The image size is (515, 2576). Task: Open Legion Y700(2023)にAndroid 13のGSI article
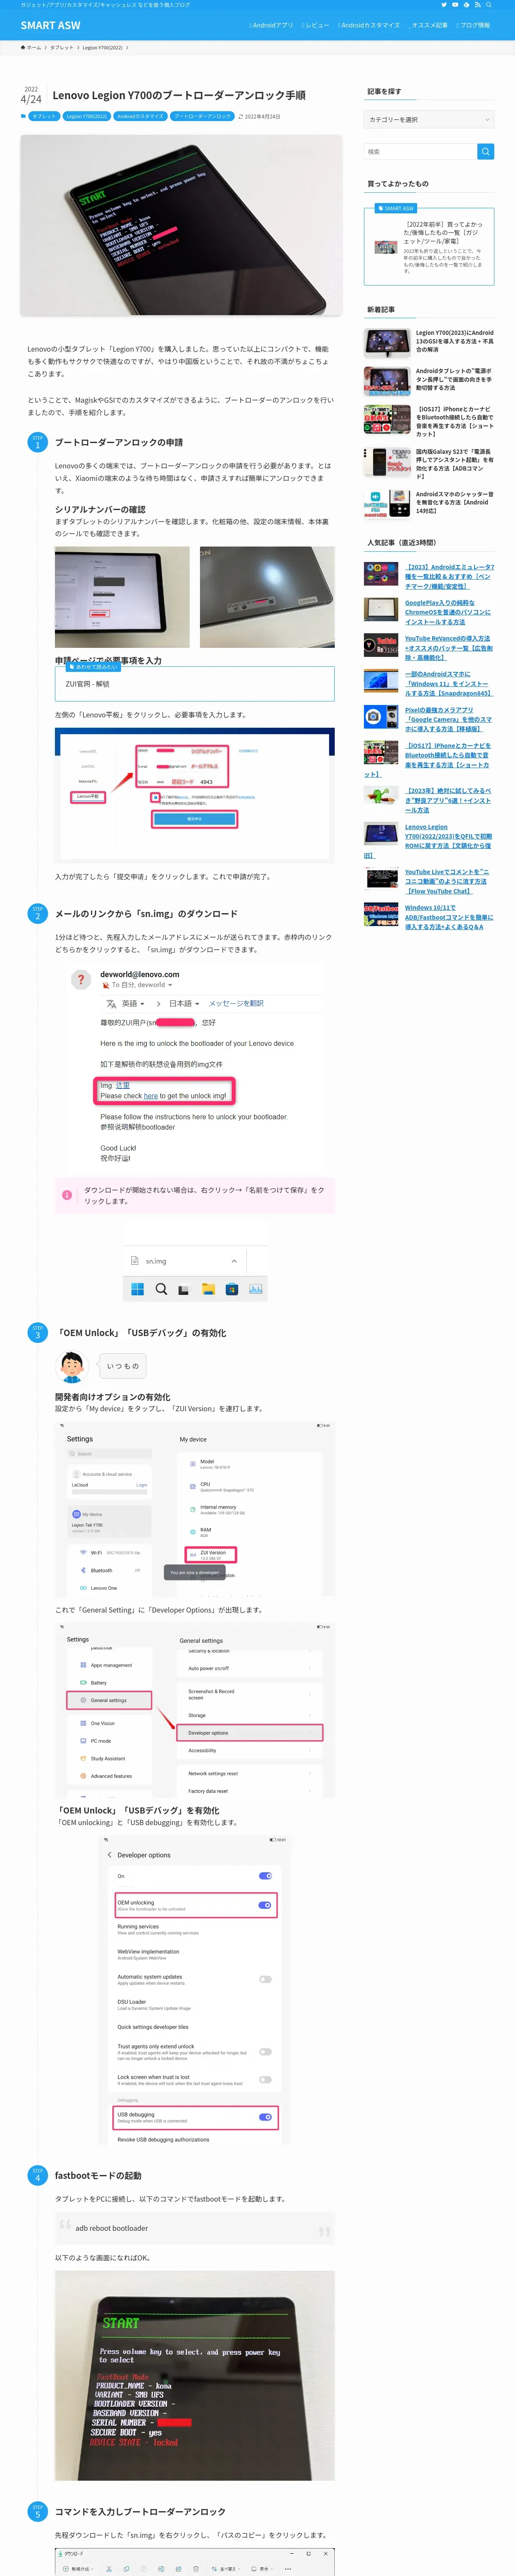(455, 341)
